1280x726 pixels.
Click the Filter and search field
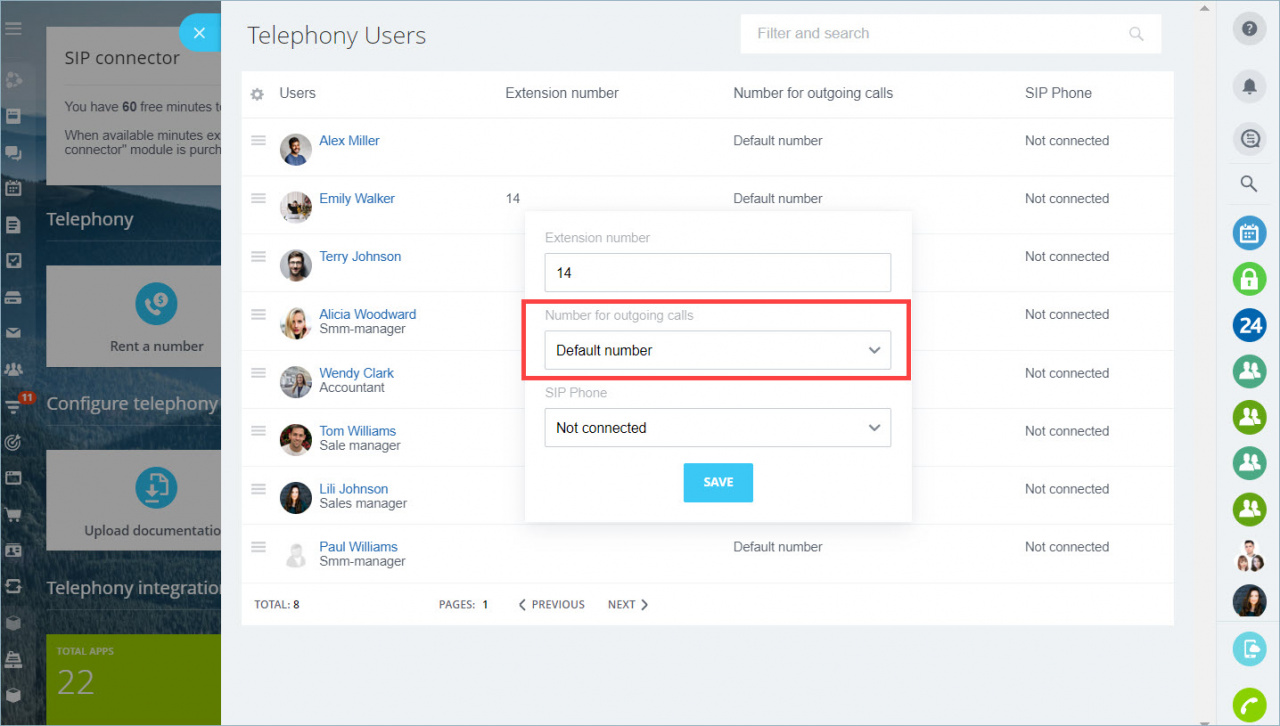pos(950,33)
